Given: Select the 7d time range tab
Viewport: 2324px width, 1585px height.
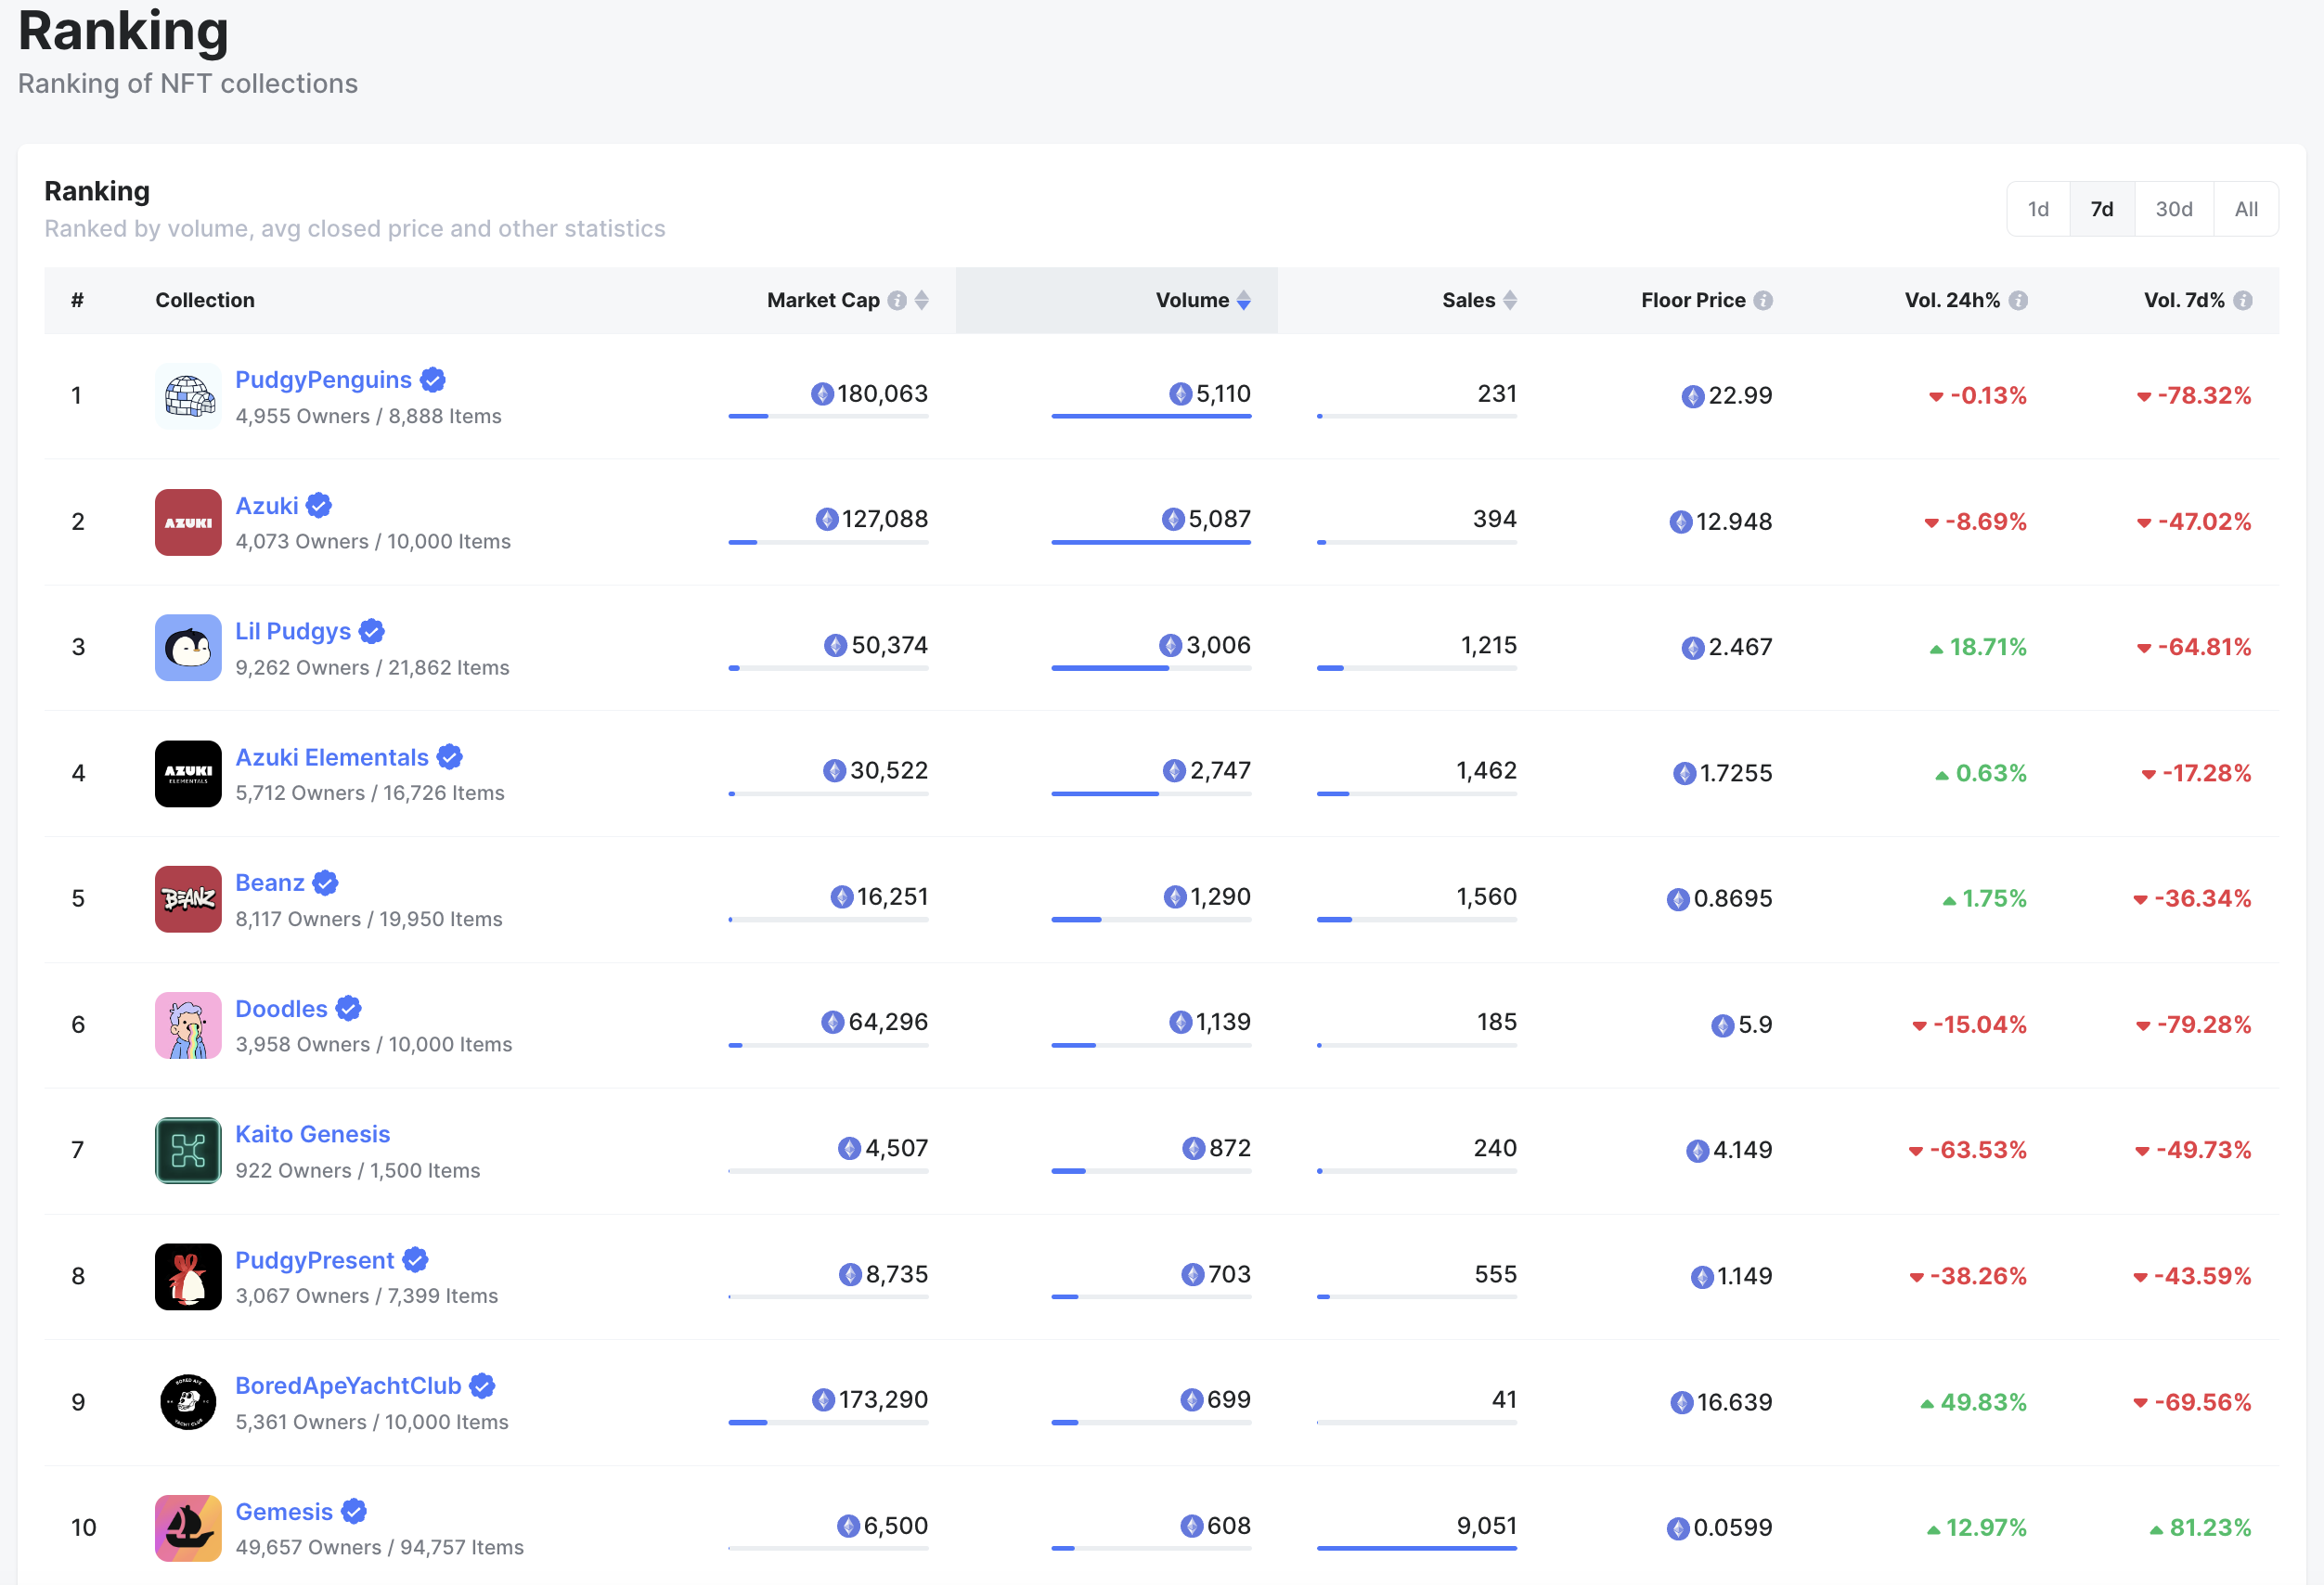Looking at the screenshot, I should click(2102, 209).
